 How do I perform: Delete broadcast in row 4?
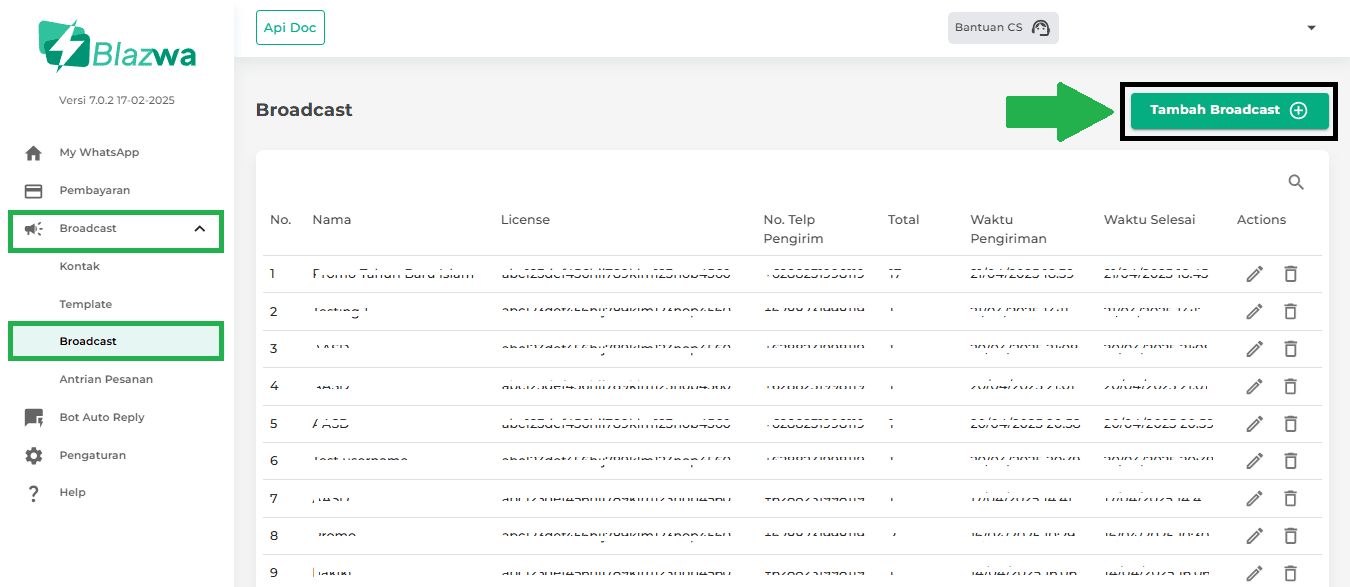click(1291, 386)
